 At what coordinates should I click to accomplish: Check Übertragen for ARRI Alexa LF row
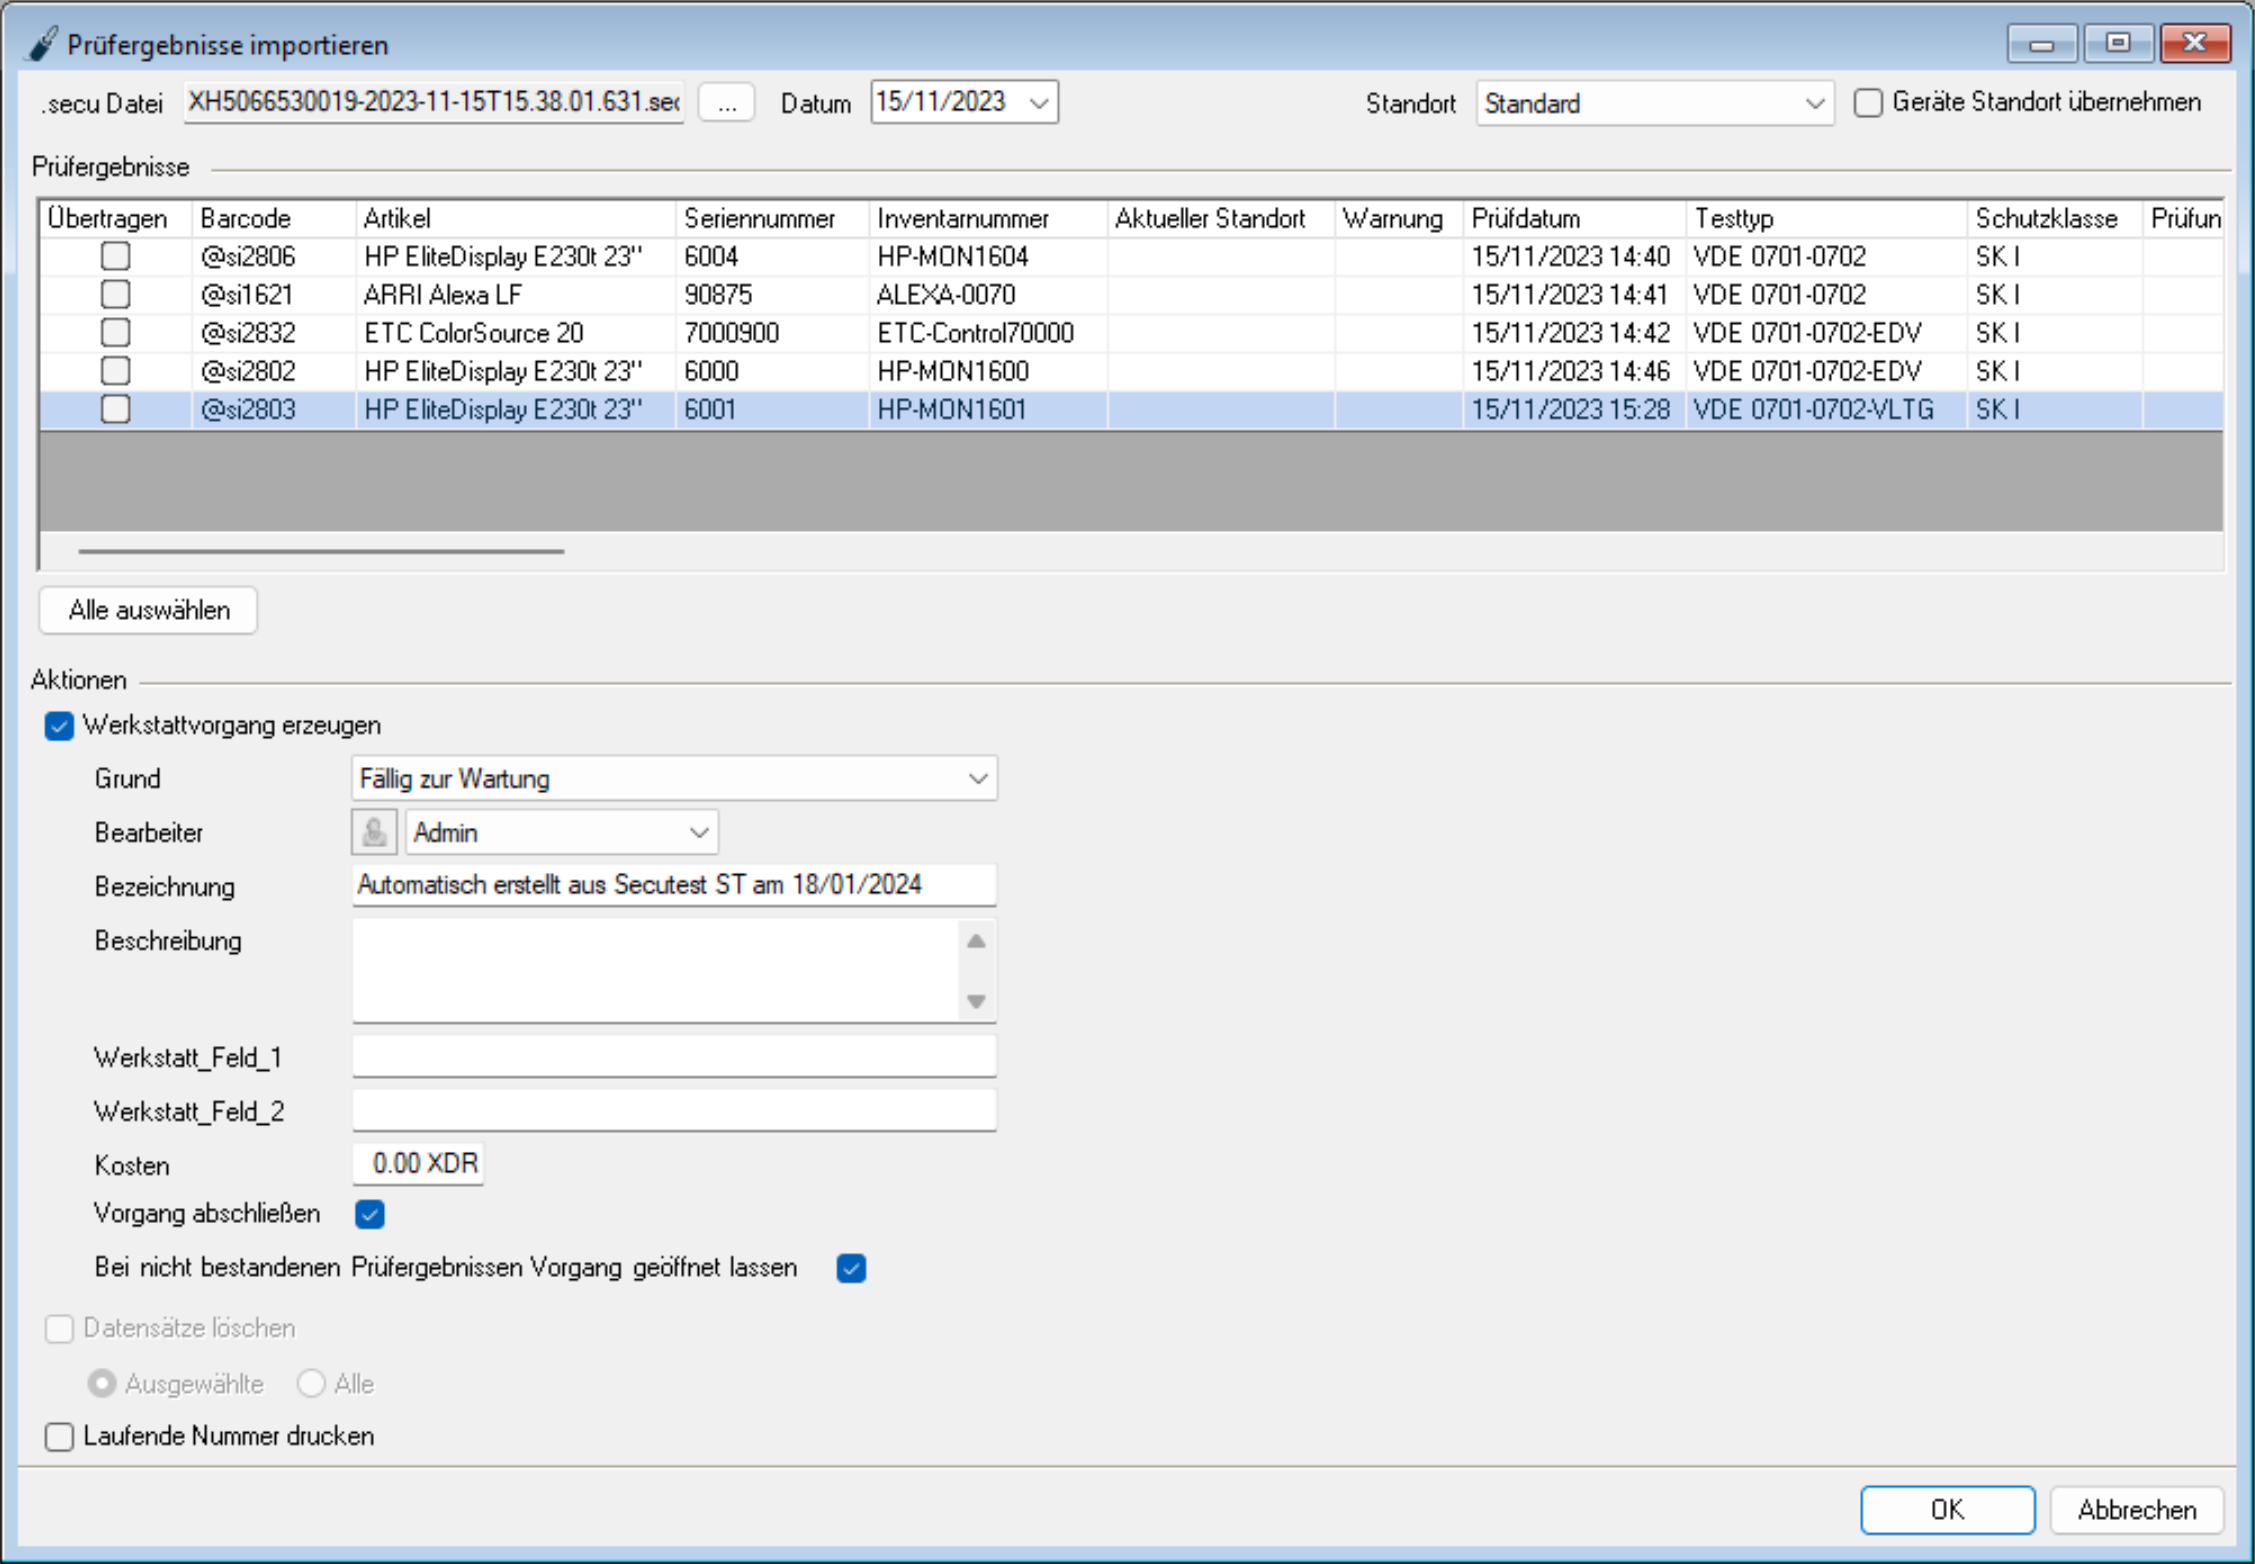pyautogui.click(x=115, y=294)
